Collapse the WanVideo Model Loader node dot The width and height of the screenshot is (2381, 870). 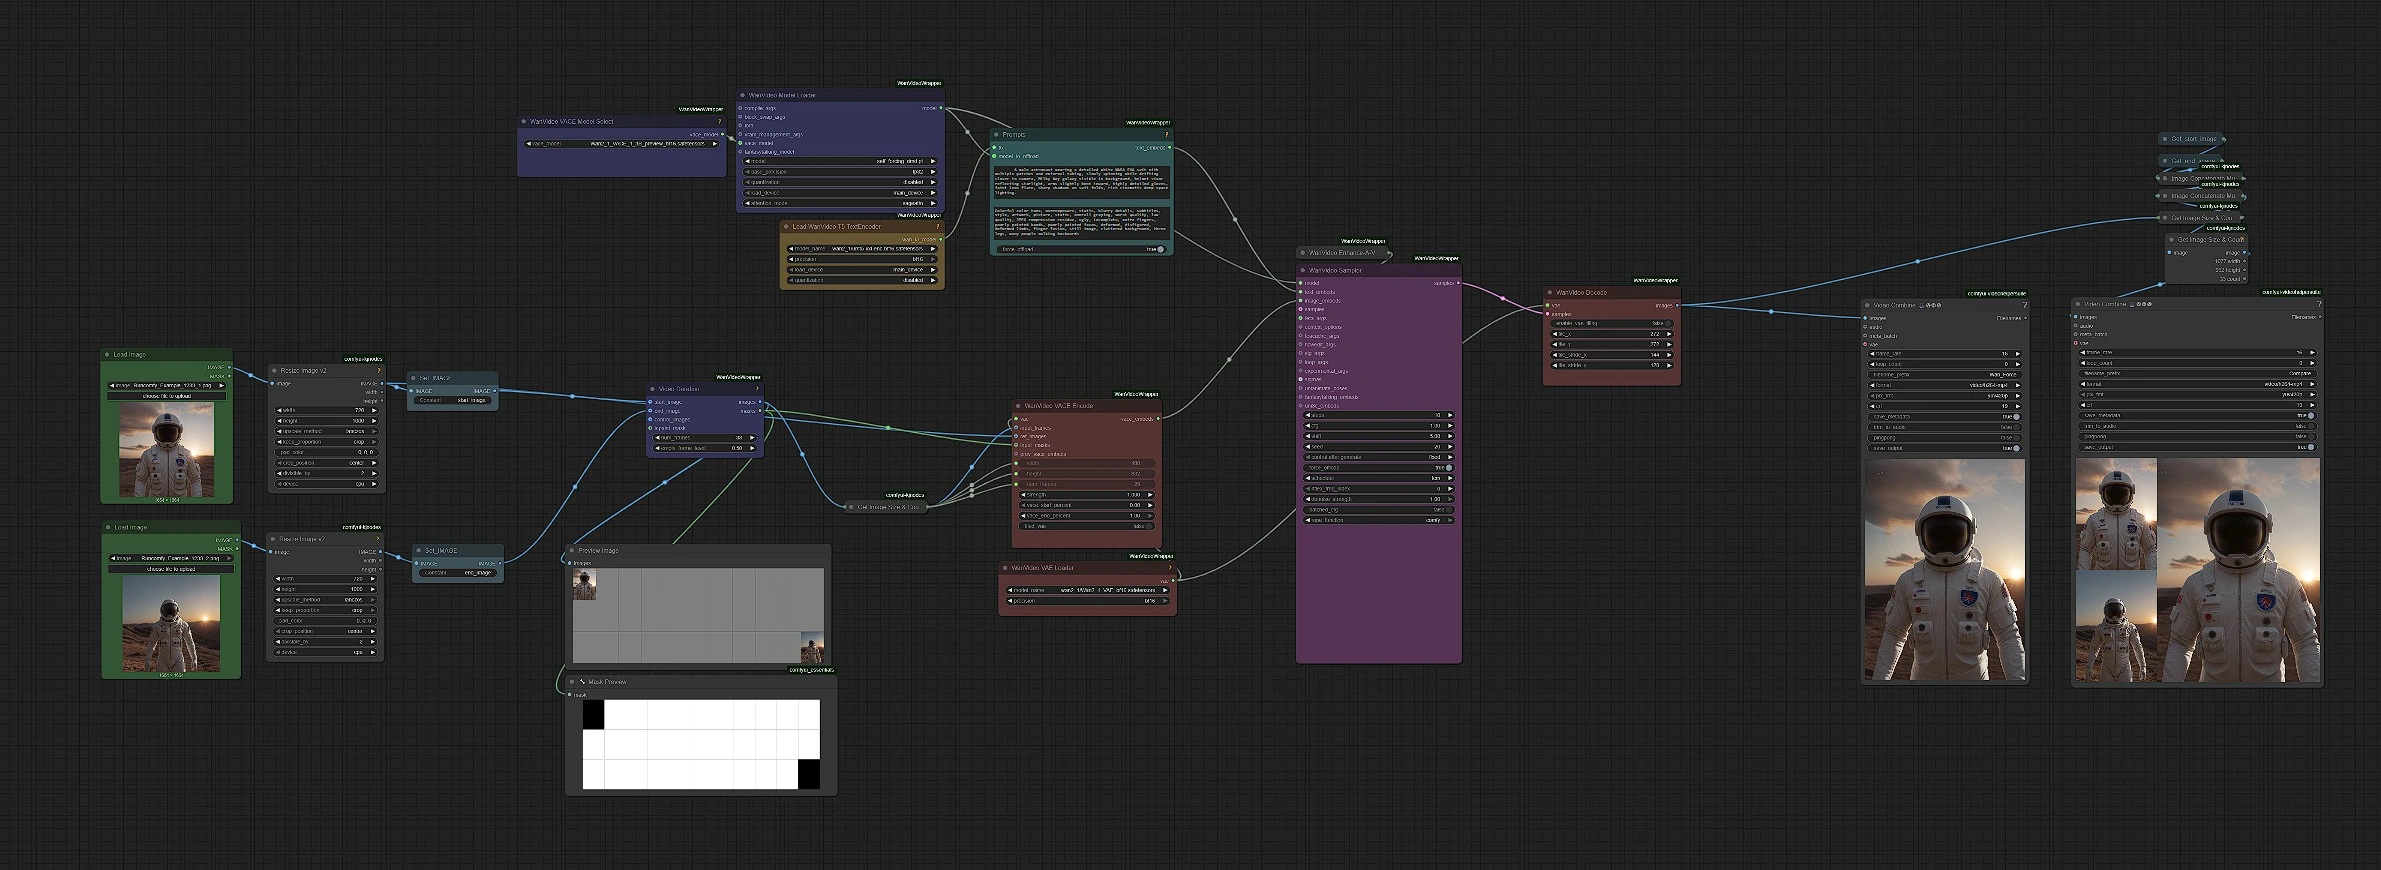[x=743, y=95]
